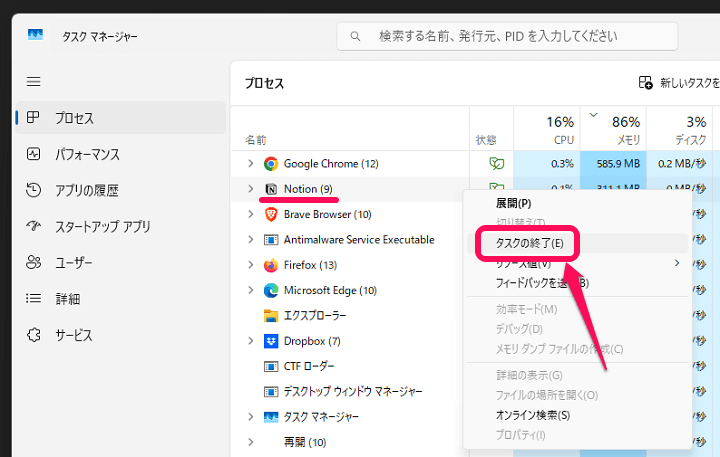Screen dimensions: 720x457
Task: Sort by the ディスク column header
Action: pyautogui.click(x=680, y=129)
